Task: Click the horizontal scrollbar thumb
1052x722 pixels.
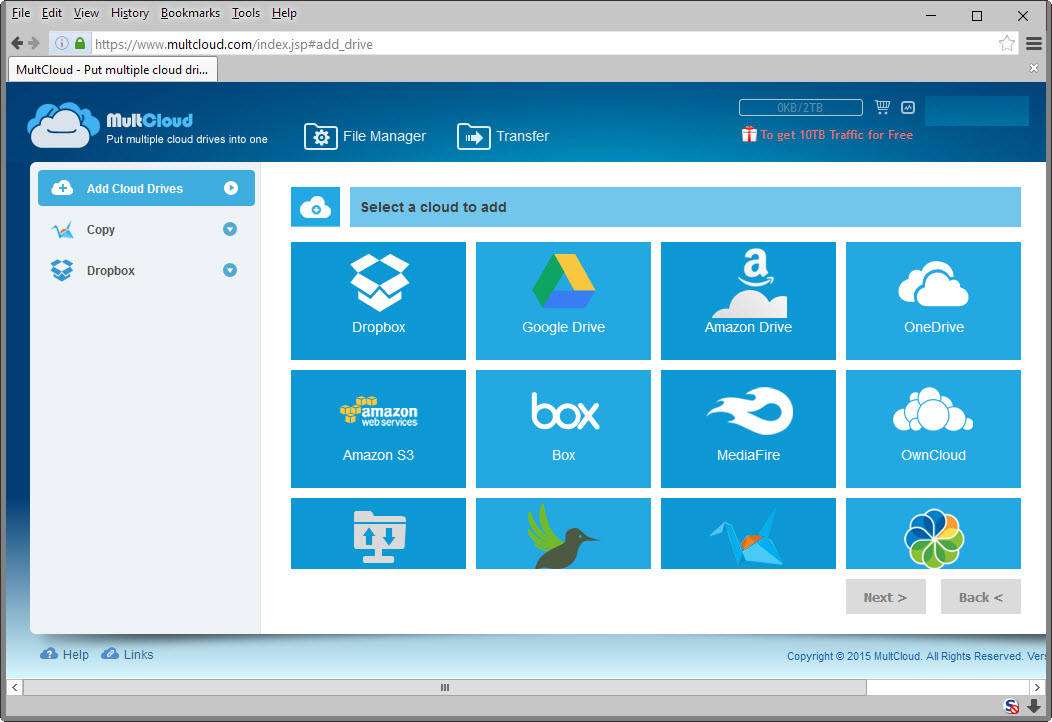Action: pyautogui.click(x=445, y=687)
